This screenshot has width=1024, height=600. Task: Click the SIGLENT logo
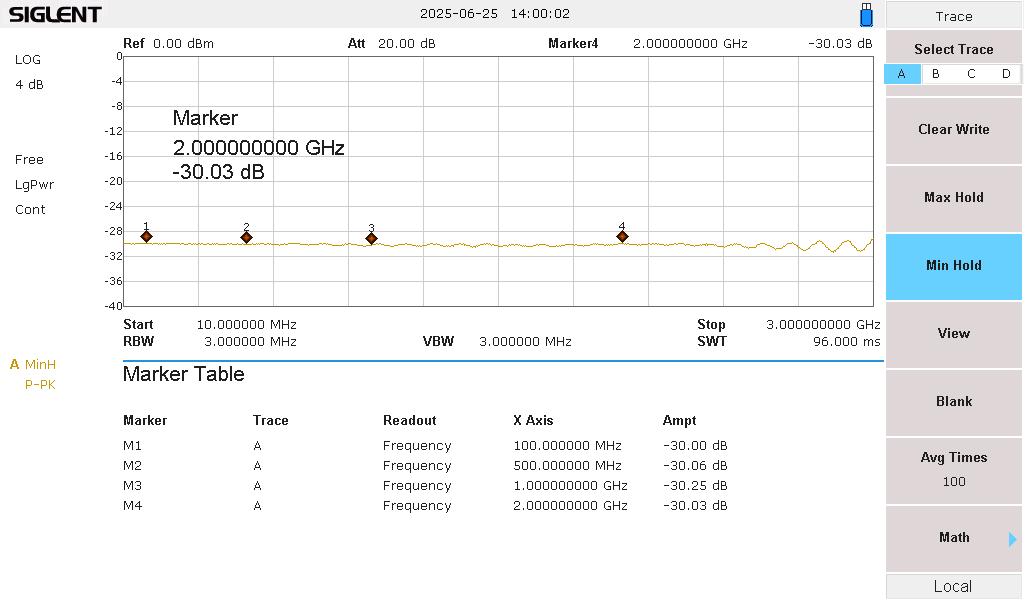52,14
